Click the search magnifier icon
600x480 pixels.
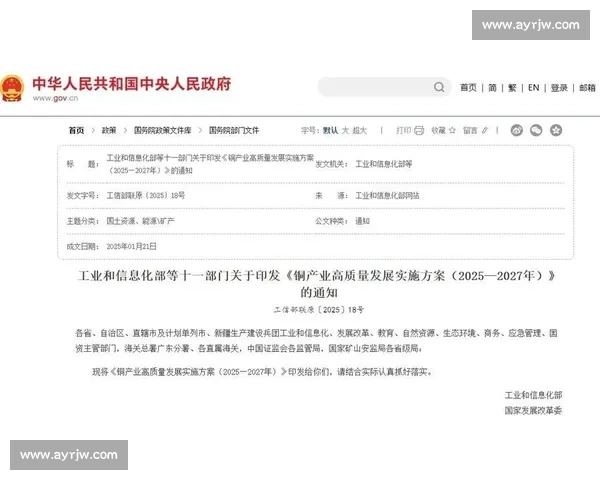[x=439, y=87]
